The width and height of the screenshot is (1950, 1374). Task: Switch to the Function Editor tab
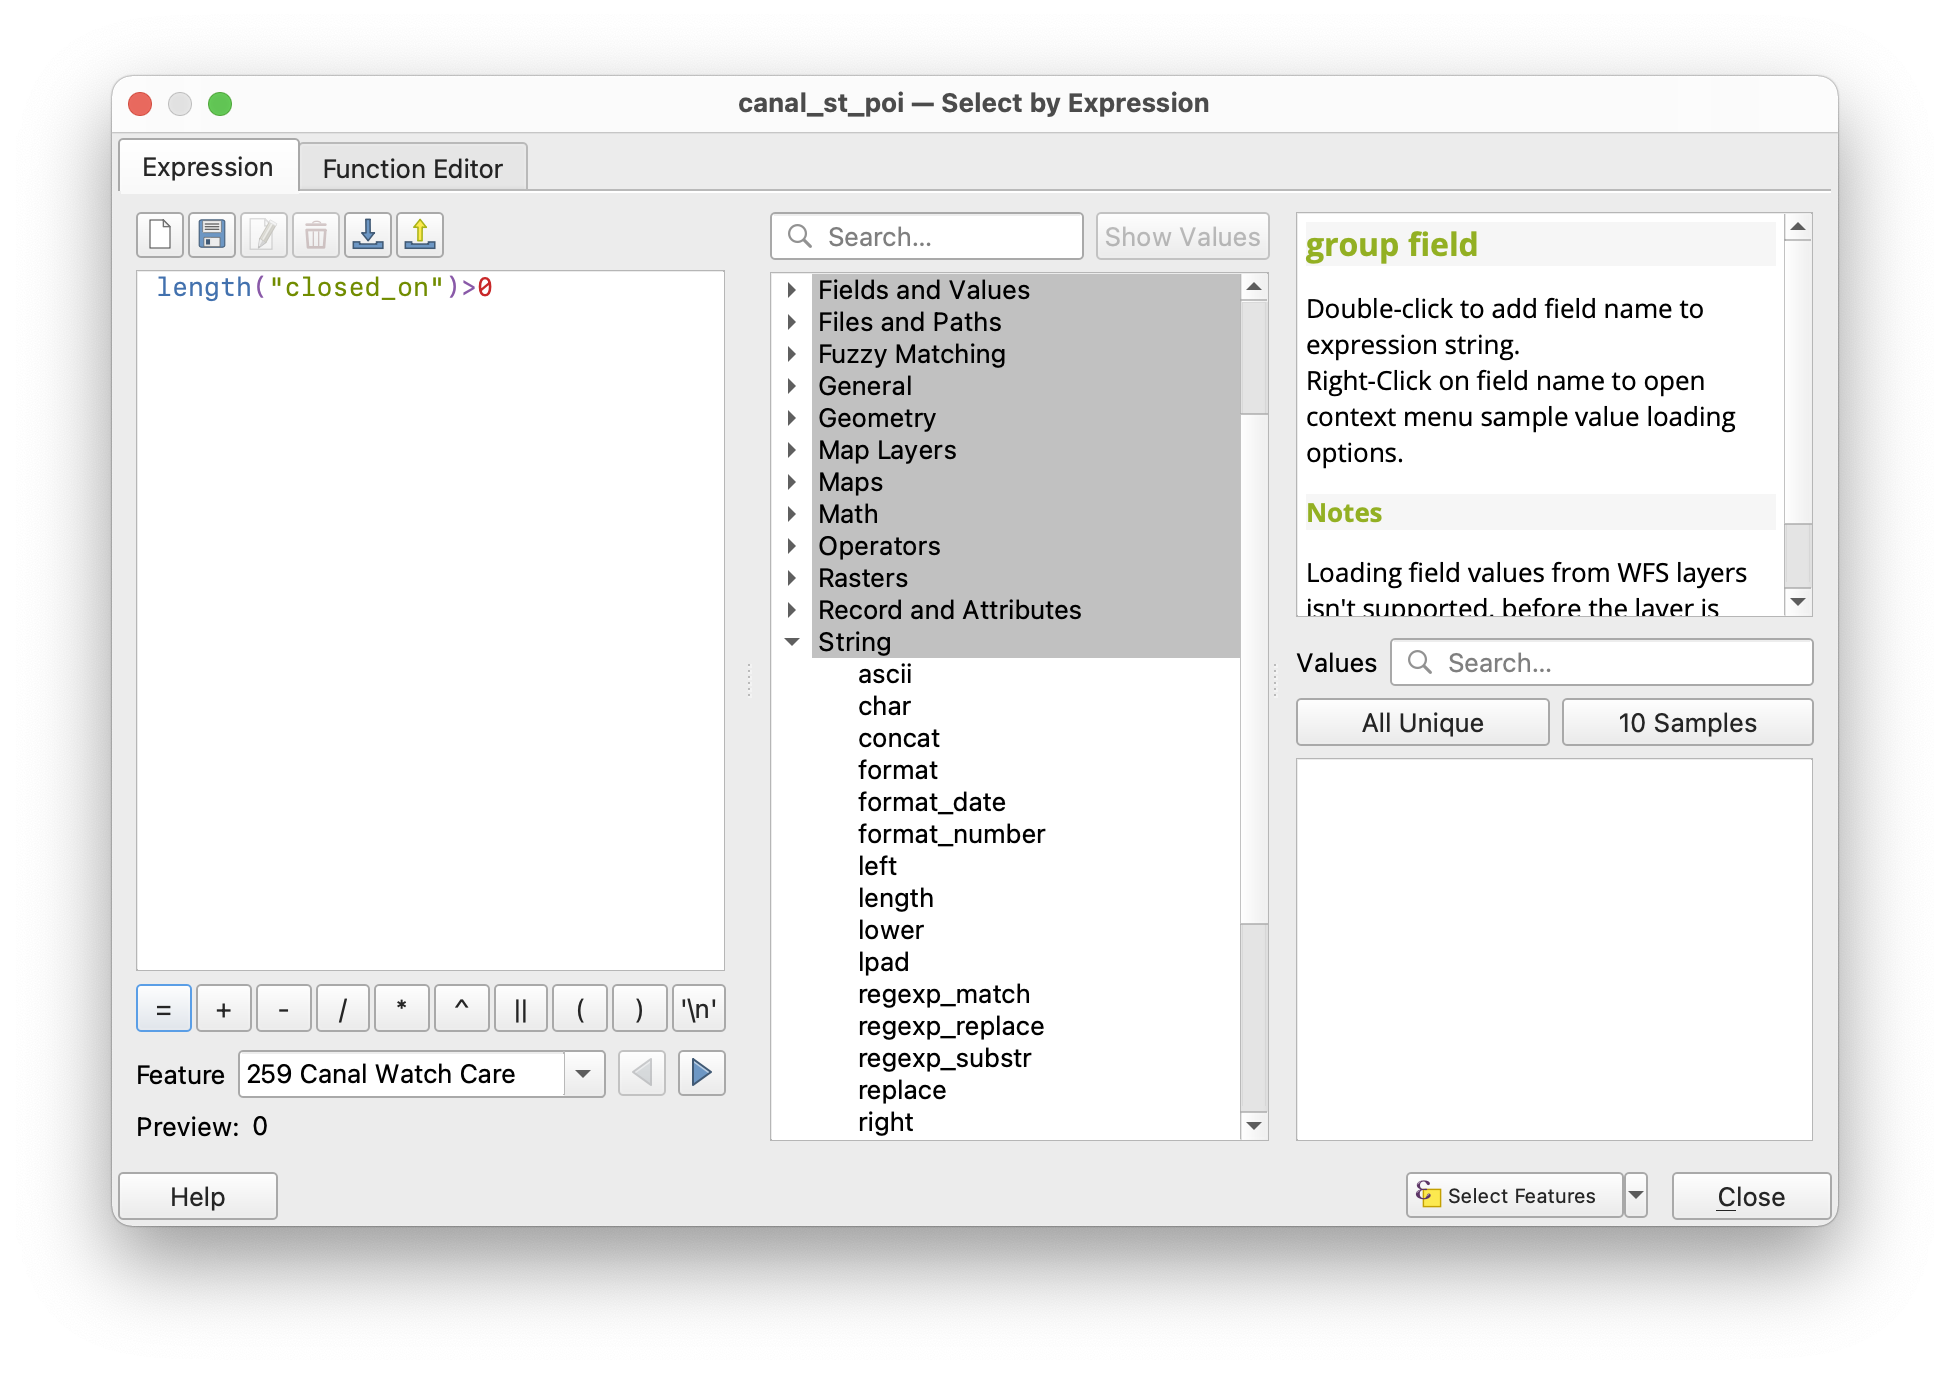pos(412,168)
